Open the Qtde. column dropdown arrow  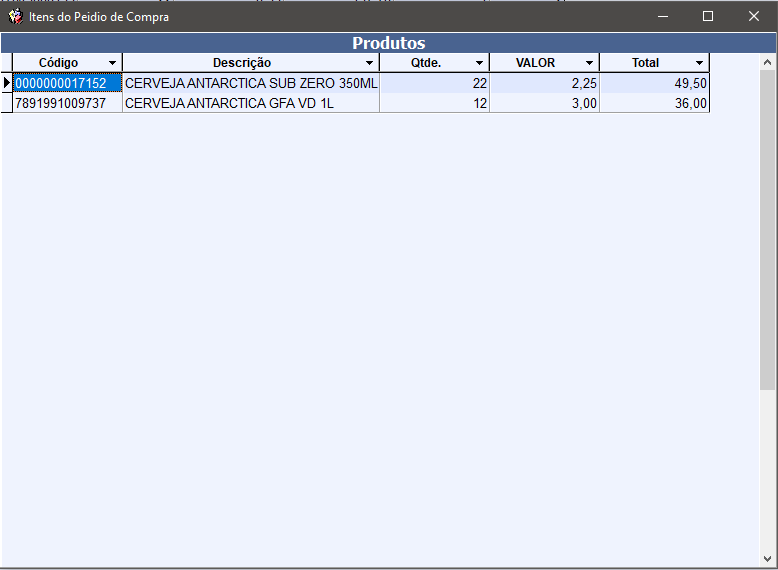click(480, 63)
